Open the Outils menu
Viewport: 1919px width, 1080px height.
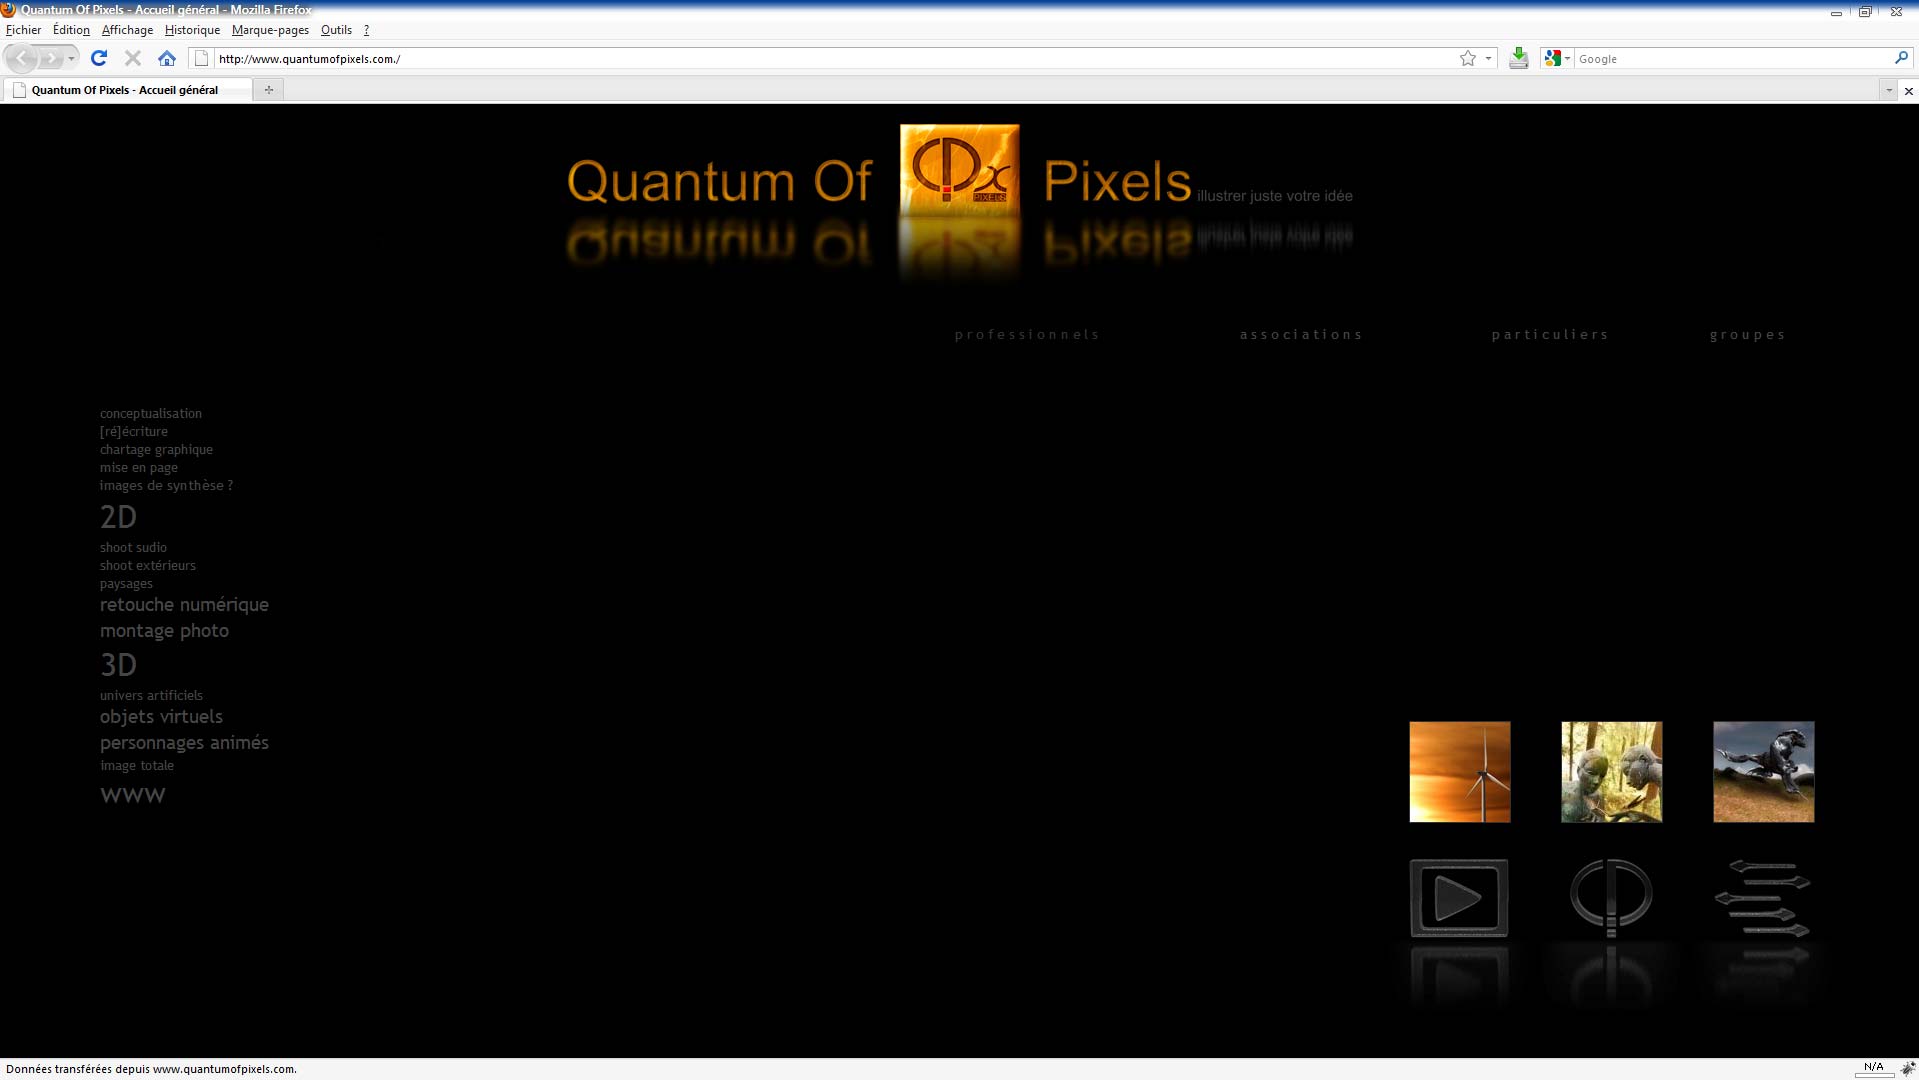336,30
